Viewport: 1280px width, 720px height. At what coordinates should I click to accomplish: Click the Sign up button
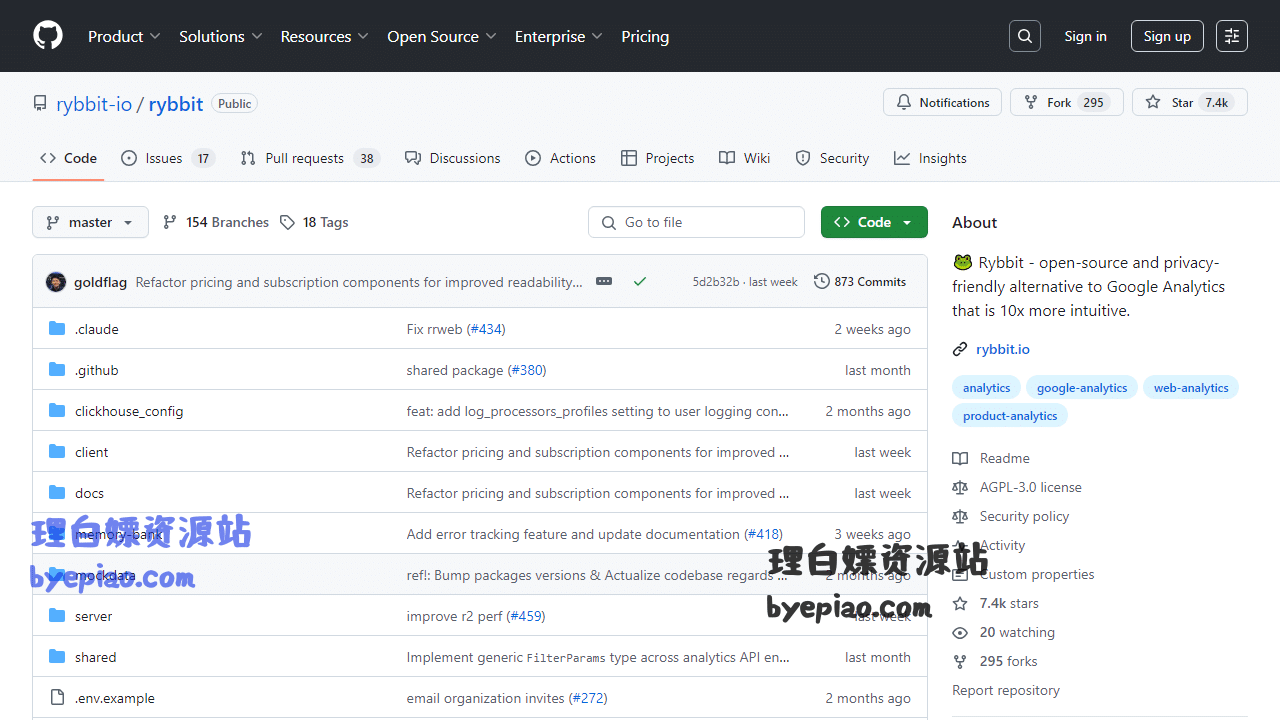(1167, 36)
